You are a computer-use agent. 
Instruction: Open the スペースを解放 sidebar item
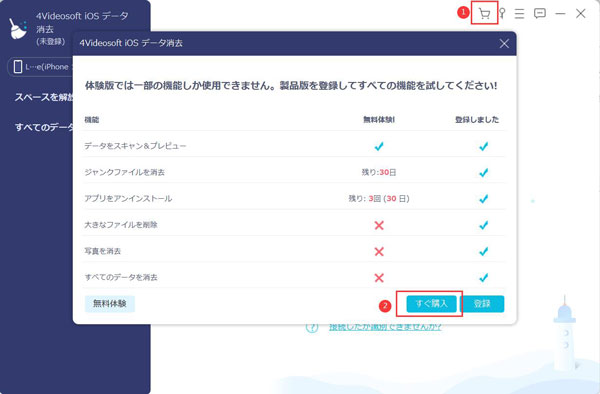click(x=44, y=97)
